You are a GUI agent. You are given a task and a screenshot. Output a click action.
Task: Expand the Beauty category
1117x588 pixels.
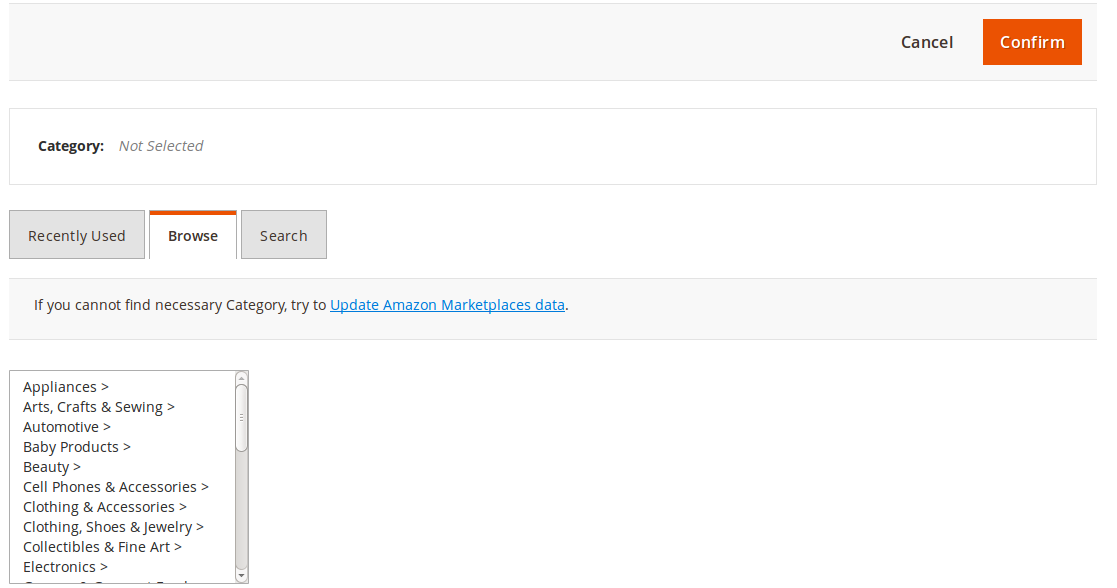[x=52, y=467]
